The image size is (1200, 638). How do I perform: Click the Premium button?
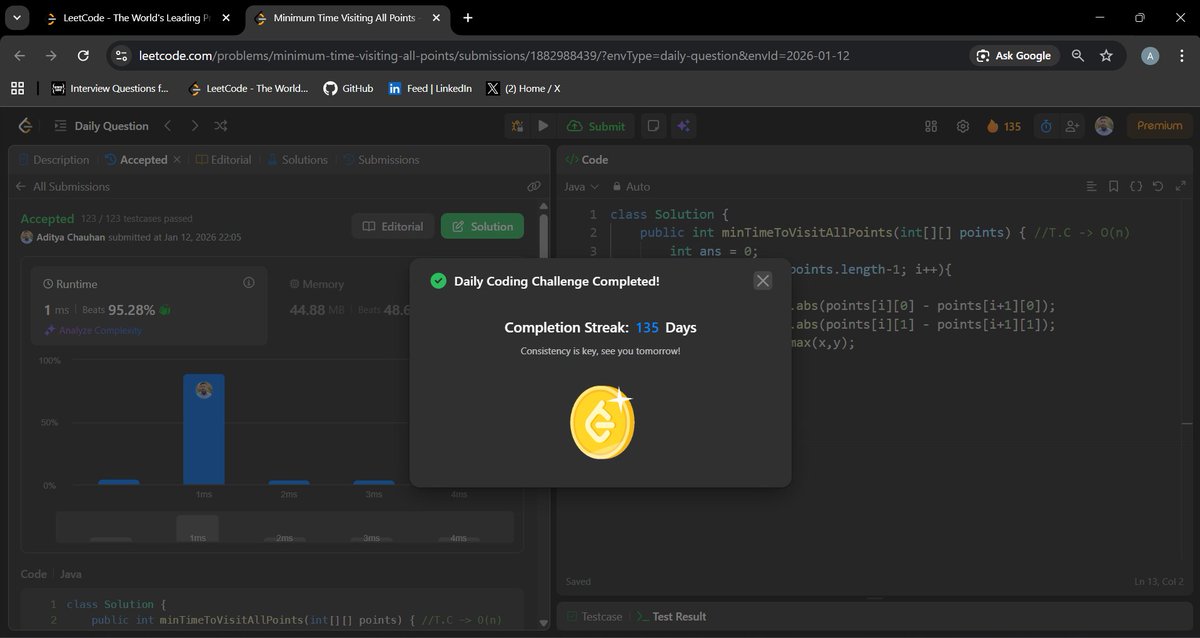click(x=1159, y=126)
